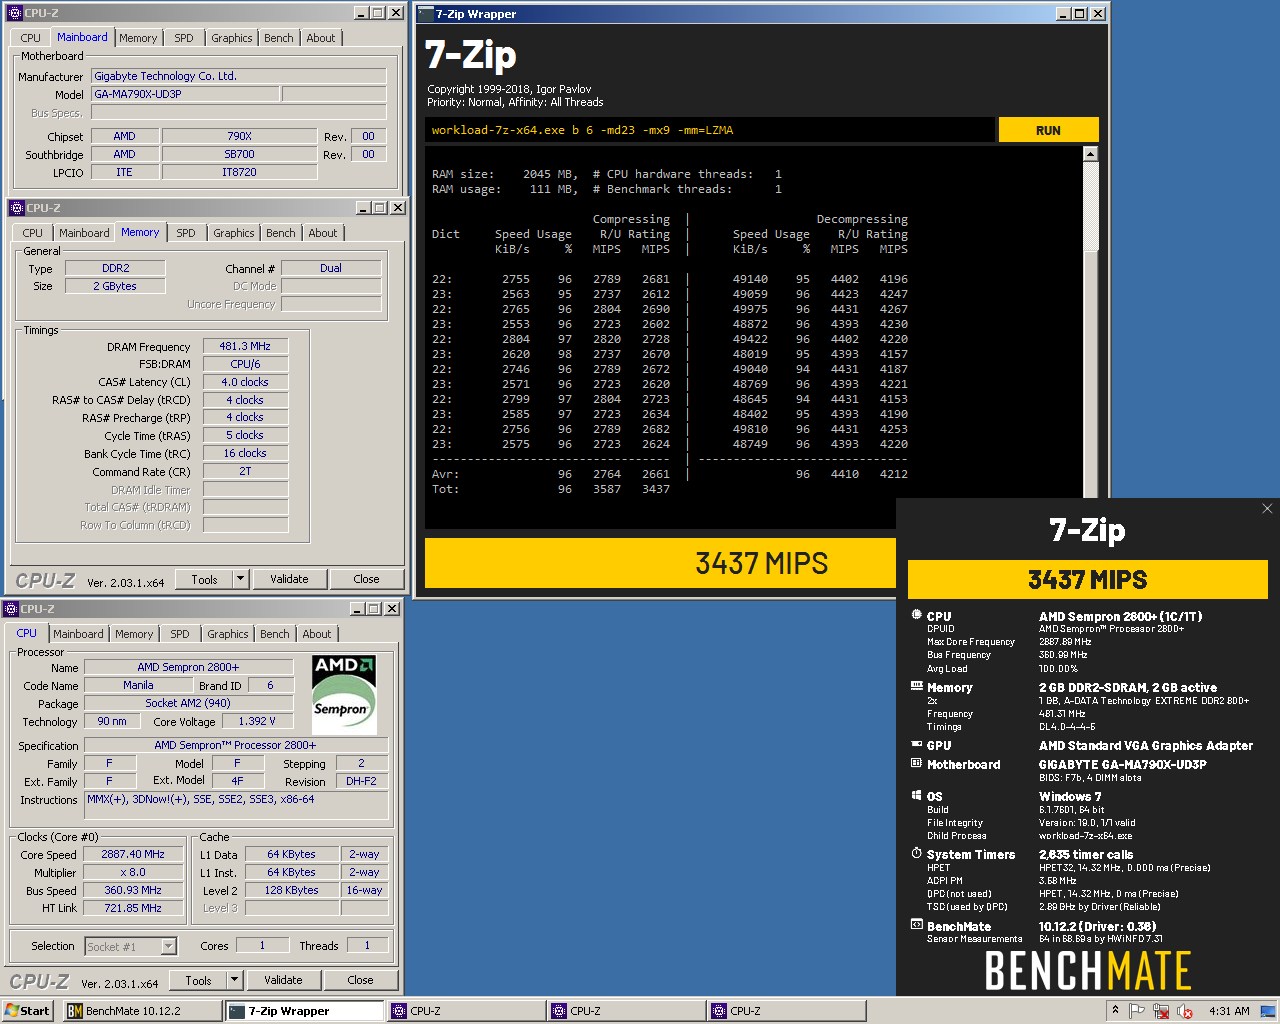The width and height of the screenshot is (1280, 1024).
Task: Click the GA-MA790X-UD3P model field
Action: [185, 94]
